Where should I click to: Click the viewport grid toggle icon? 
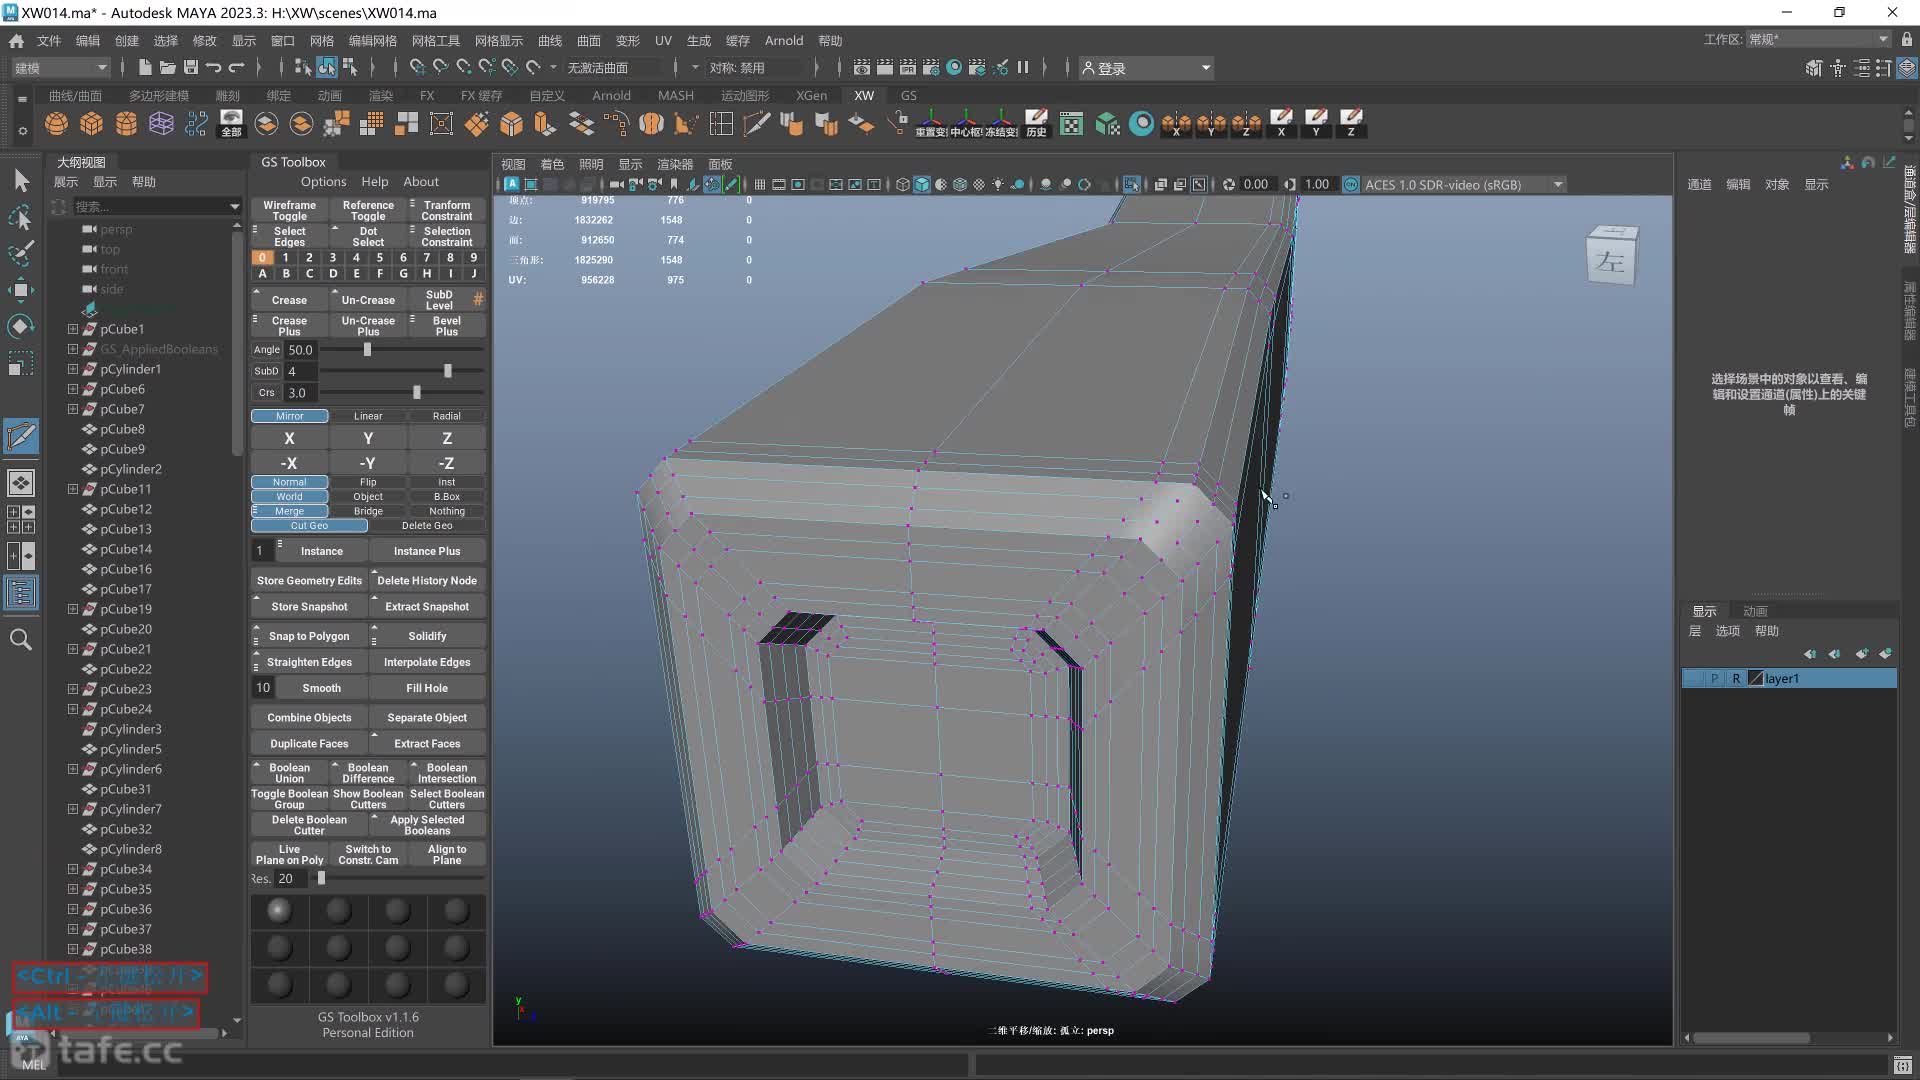pos(760,185)
